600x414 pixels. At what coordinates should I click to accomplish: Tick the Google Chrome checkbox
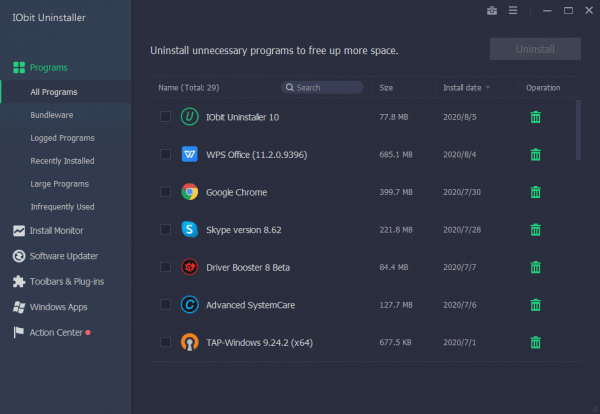pyautogui.click(x=165, y=191)
